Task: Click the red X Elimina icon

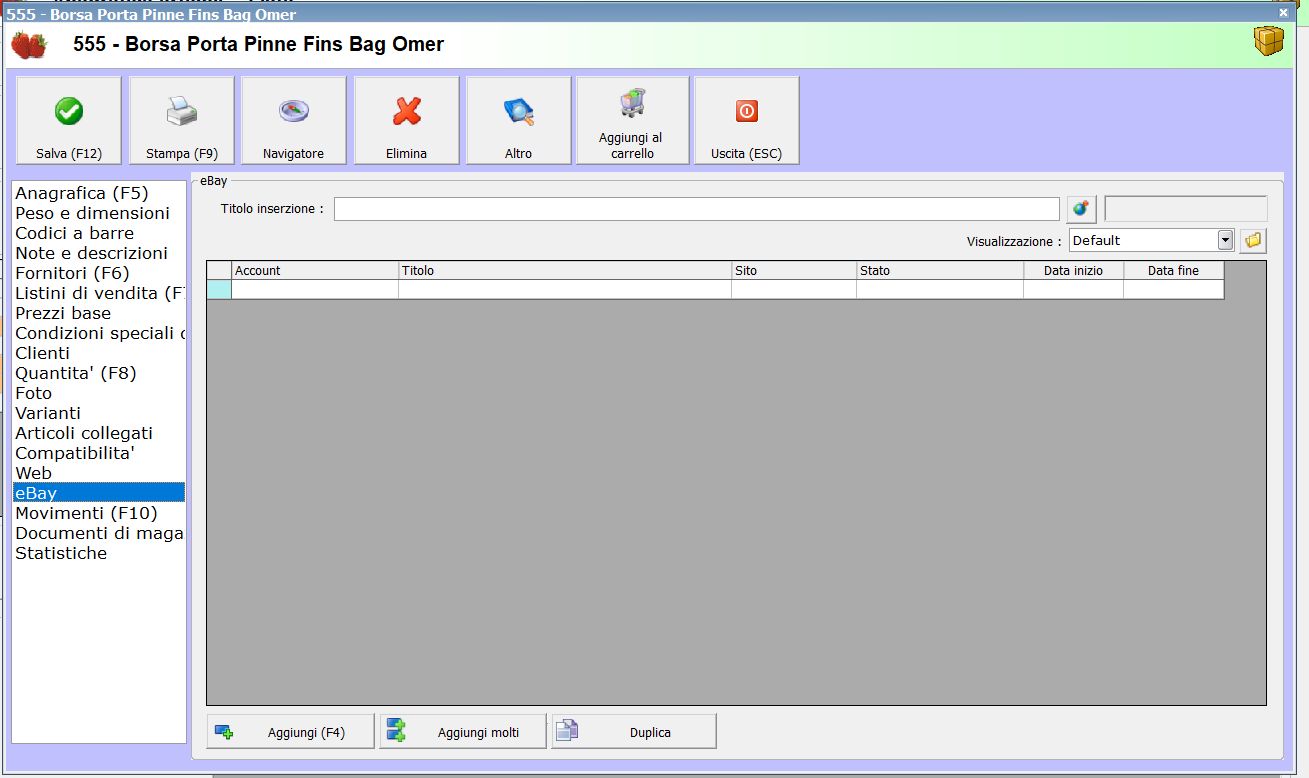Action: 407,111
